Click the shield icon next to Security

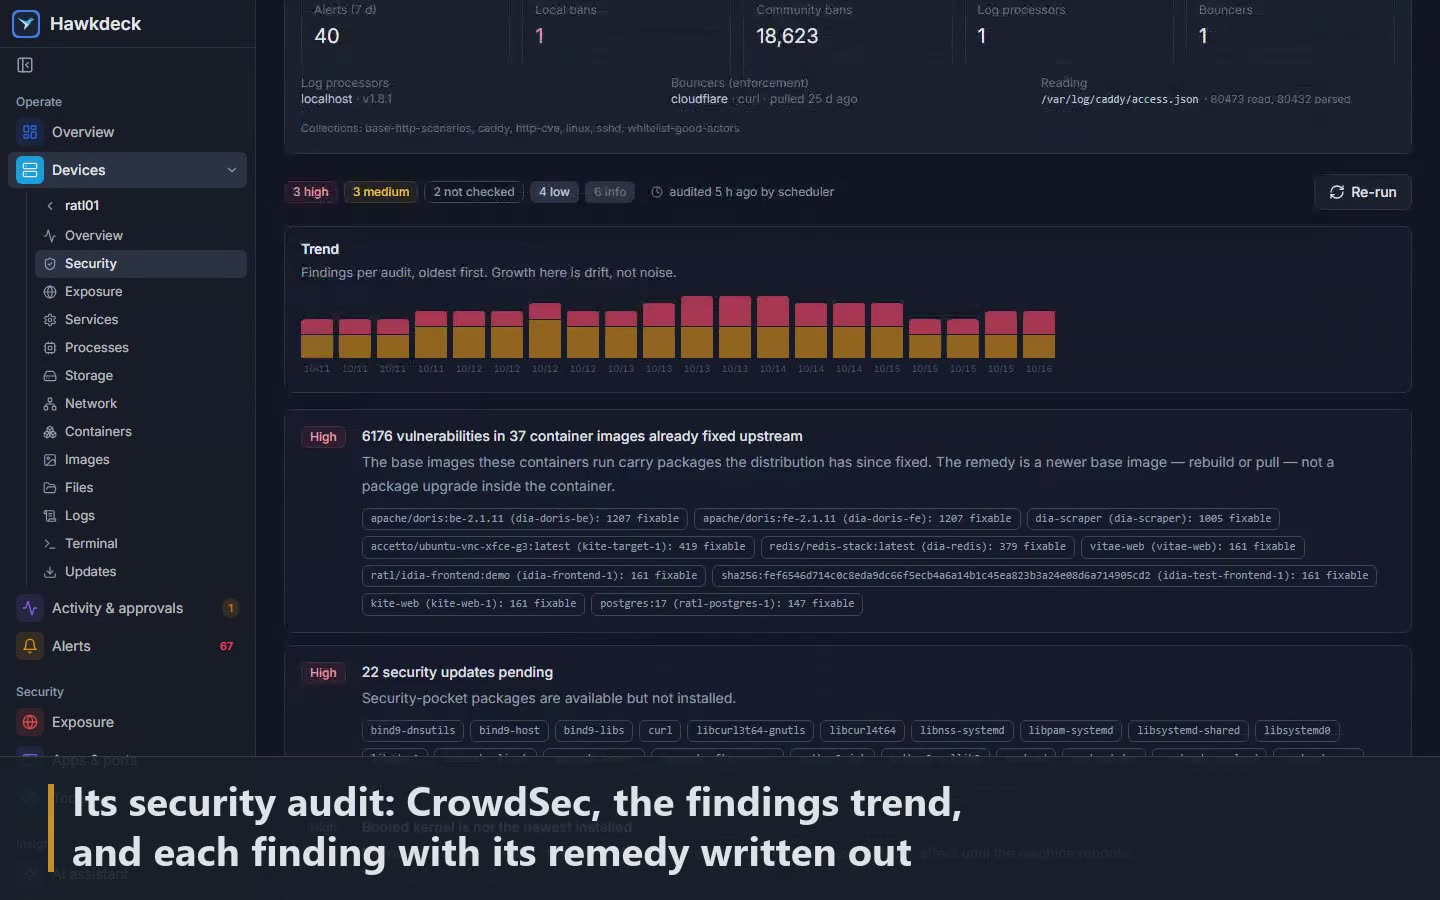click(50, 264)
